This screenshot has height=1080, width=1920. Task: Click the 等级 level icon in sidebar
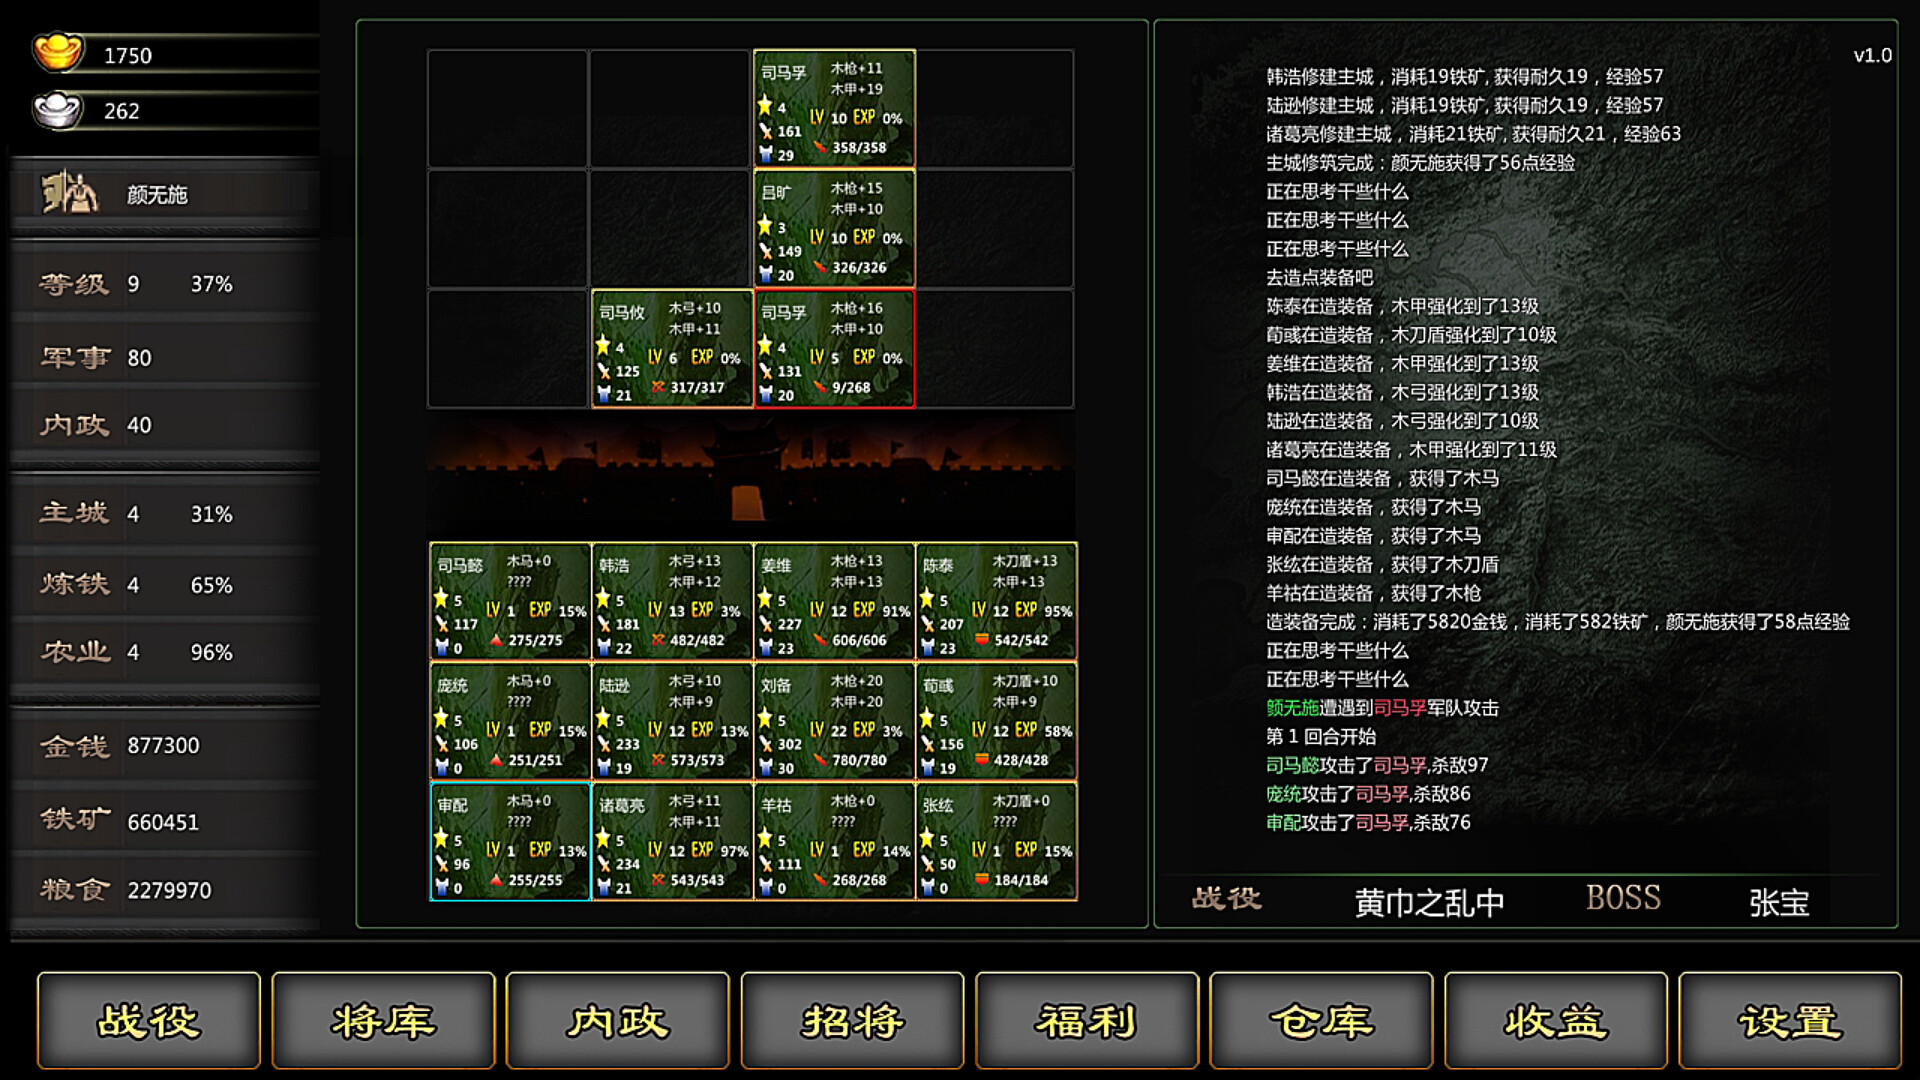(72, 283)
